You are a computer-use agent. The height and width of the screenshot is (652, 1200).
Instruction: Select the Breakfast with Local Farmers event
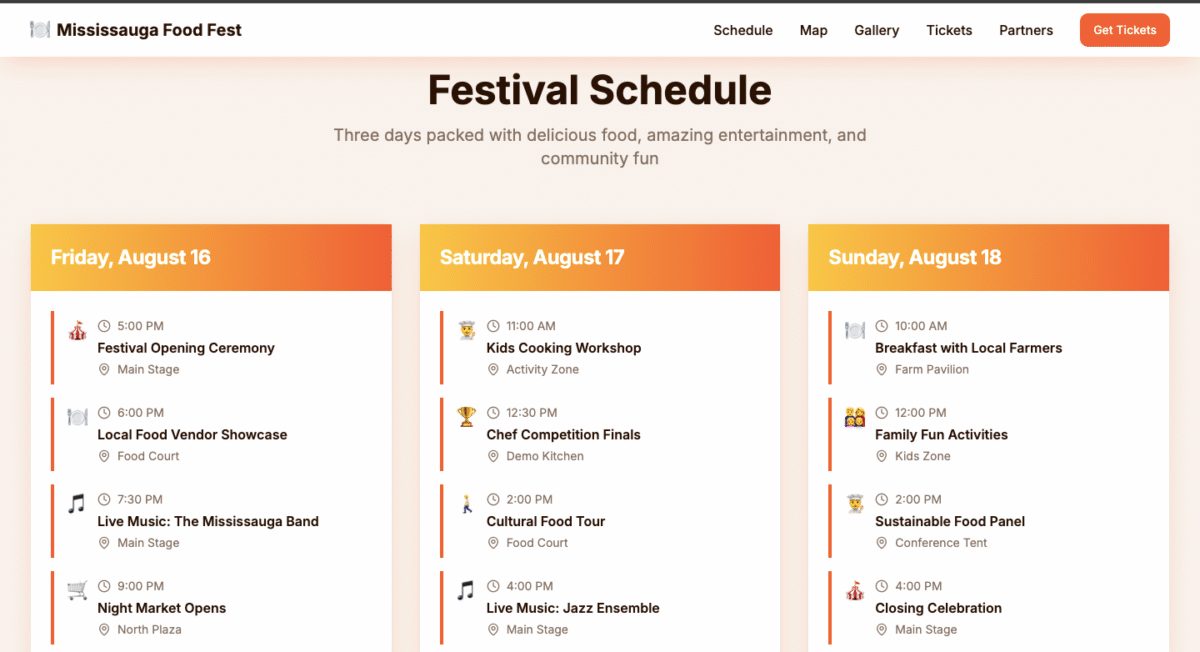tap(968, 348)
